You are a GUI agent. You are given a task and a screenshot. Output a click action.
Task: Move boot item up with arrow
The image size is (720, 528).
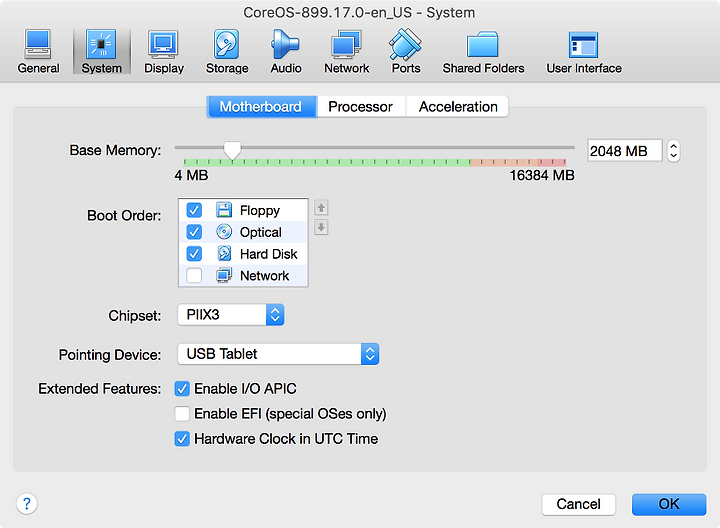[x=321, y=208]
